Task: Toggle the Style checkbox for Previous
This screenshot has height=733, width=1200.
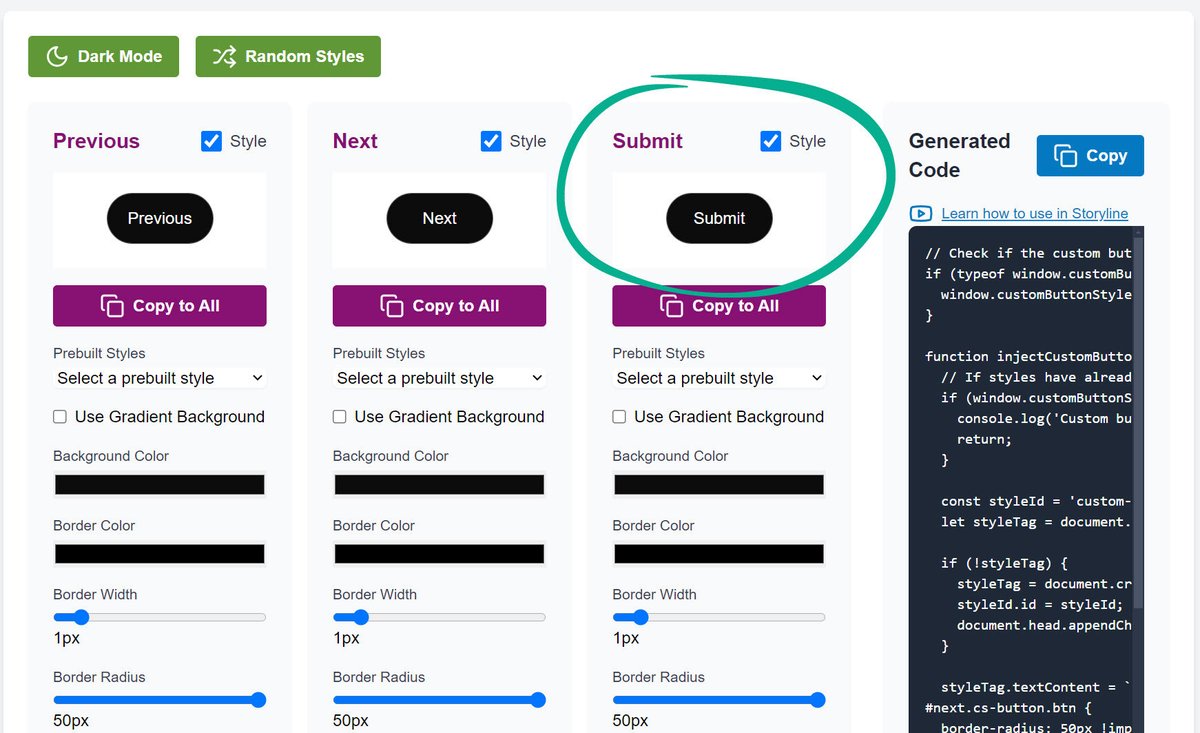Action: [211, 141]
